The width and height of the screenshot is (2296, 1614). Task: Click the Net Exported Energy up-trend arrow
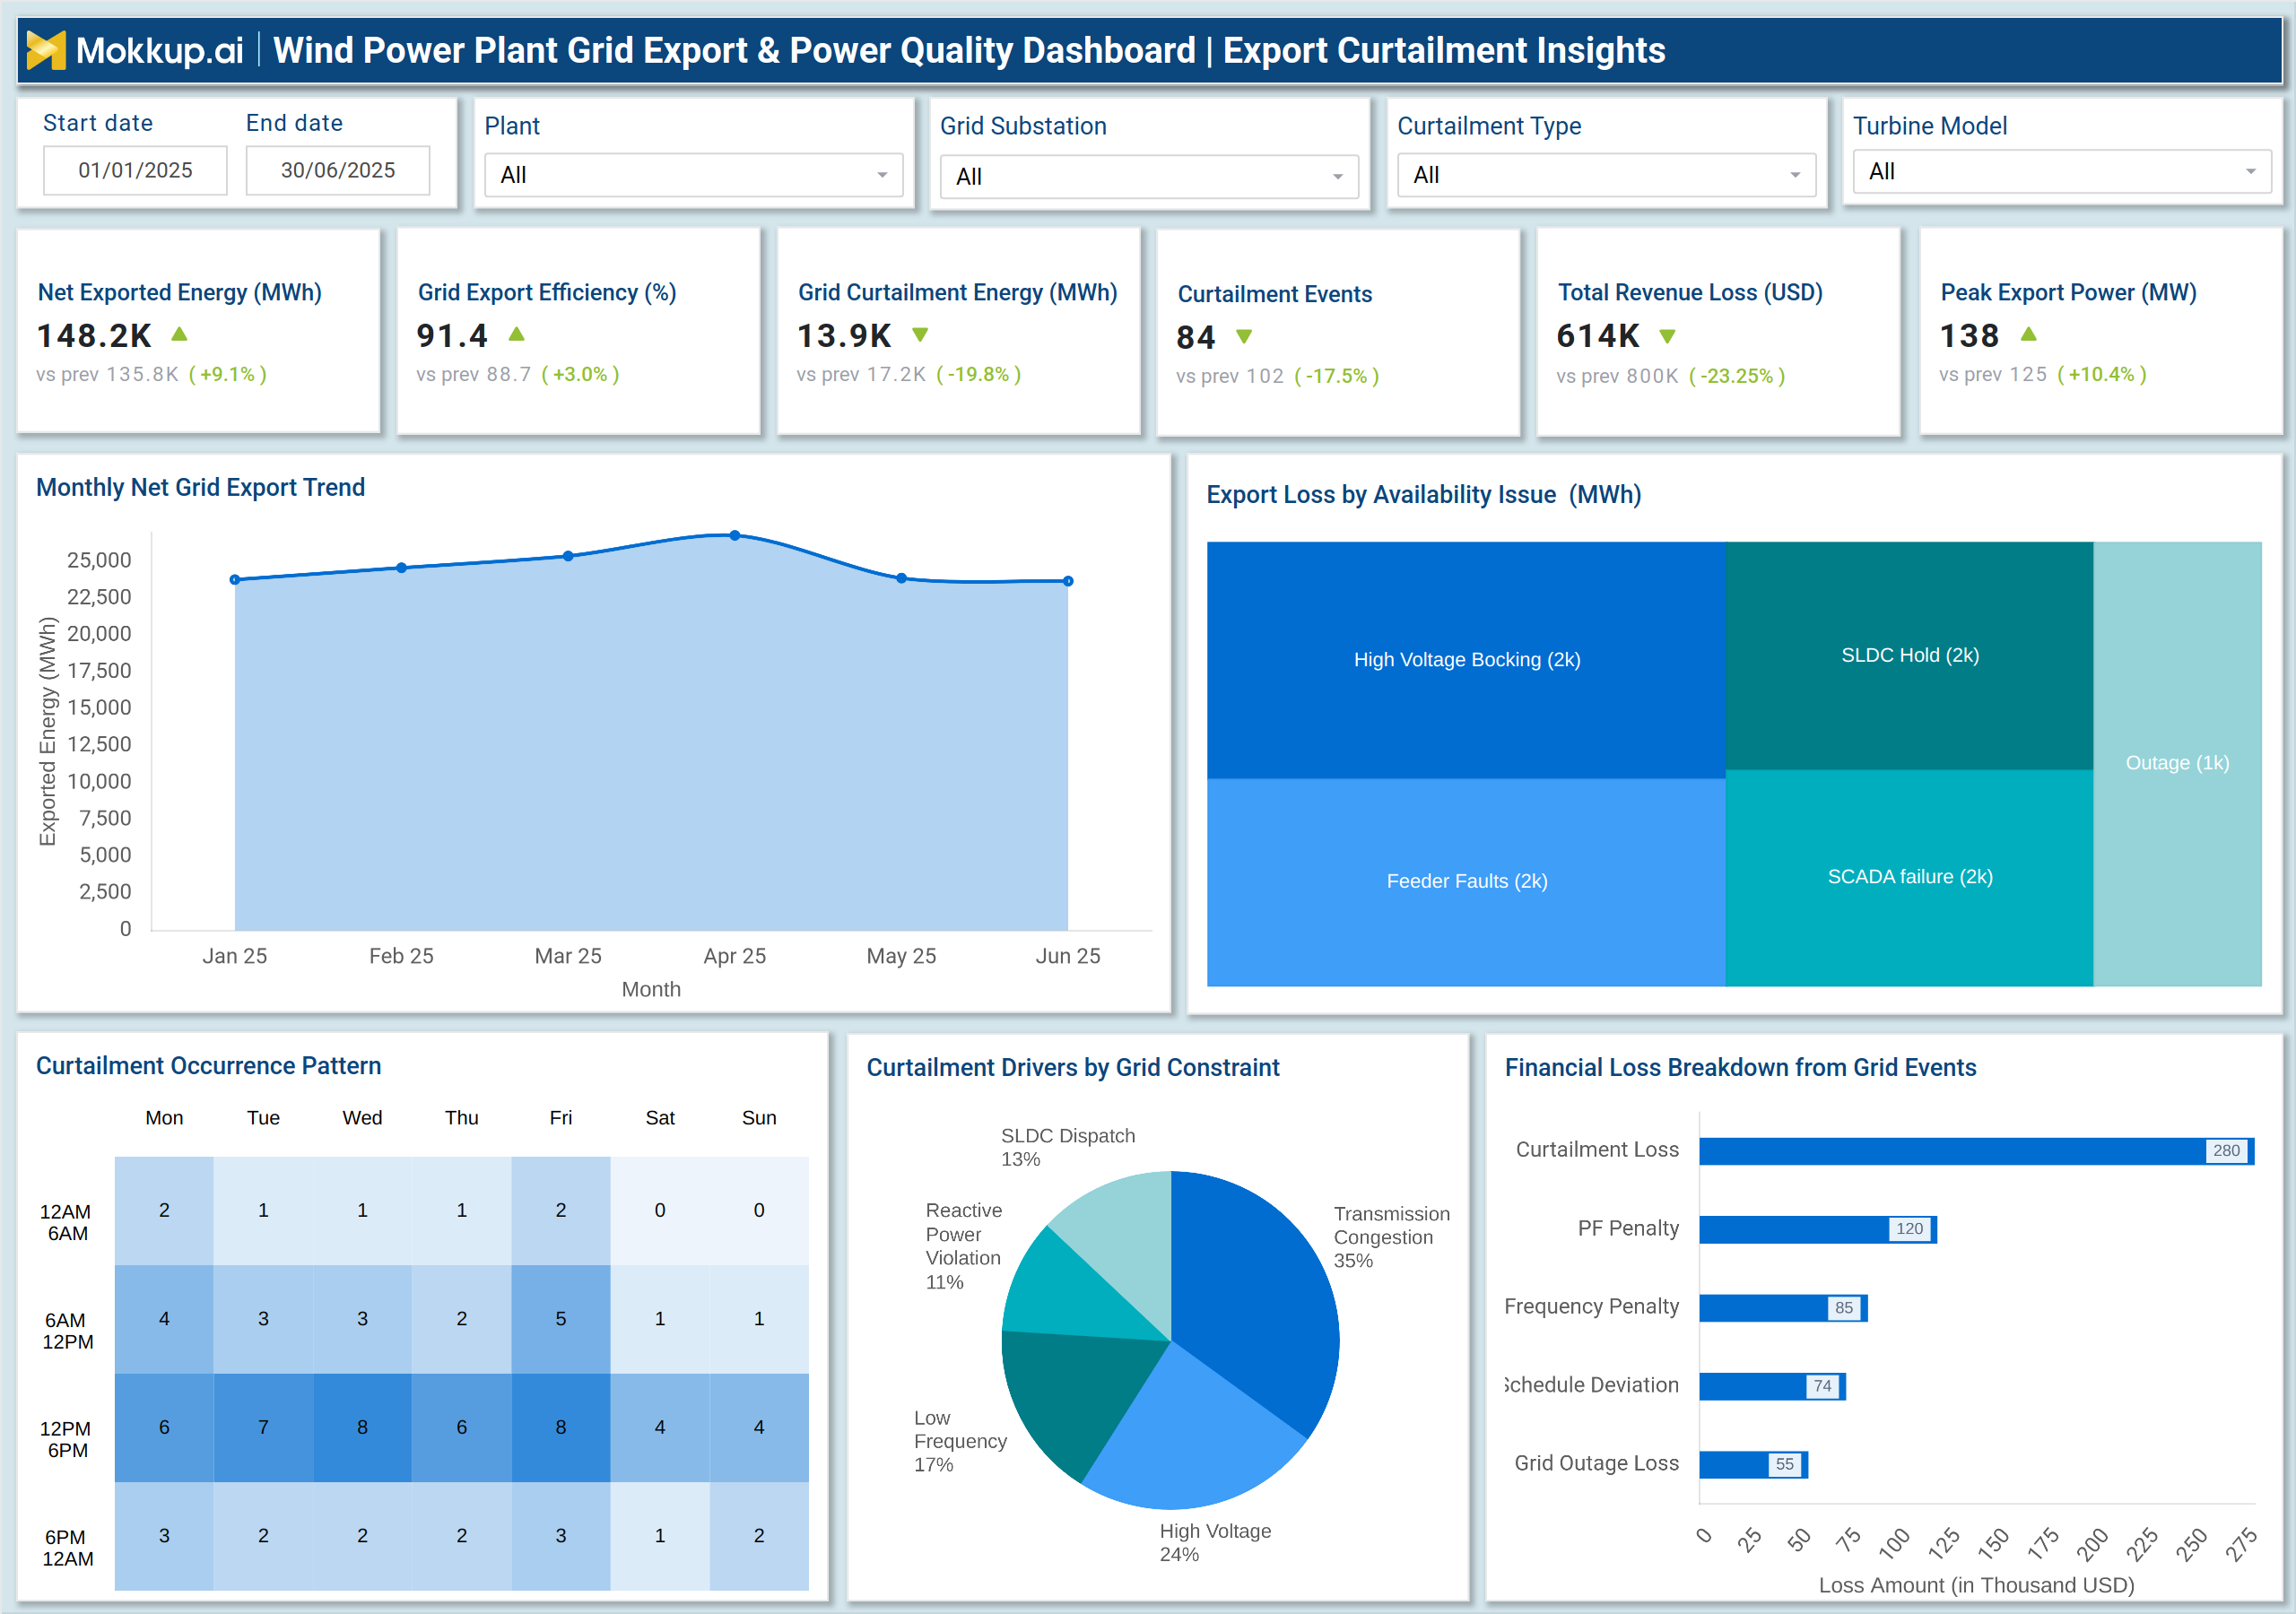[x=180, y=334]
